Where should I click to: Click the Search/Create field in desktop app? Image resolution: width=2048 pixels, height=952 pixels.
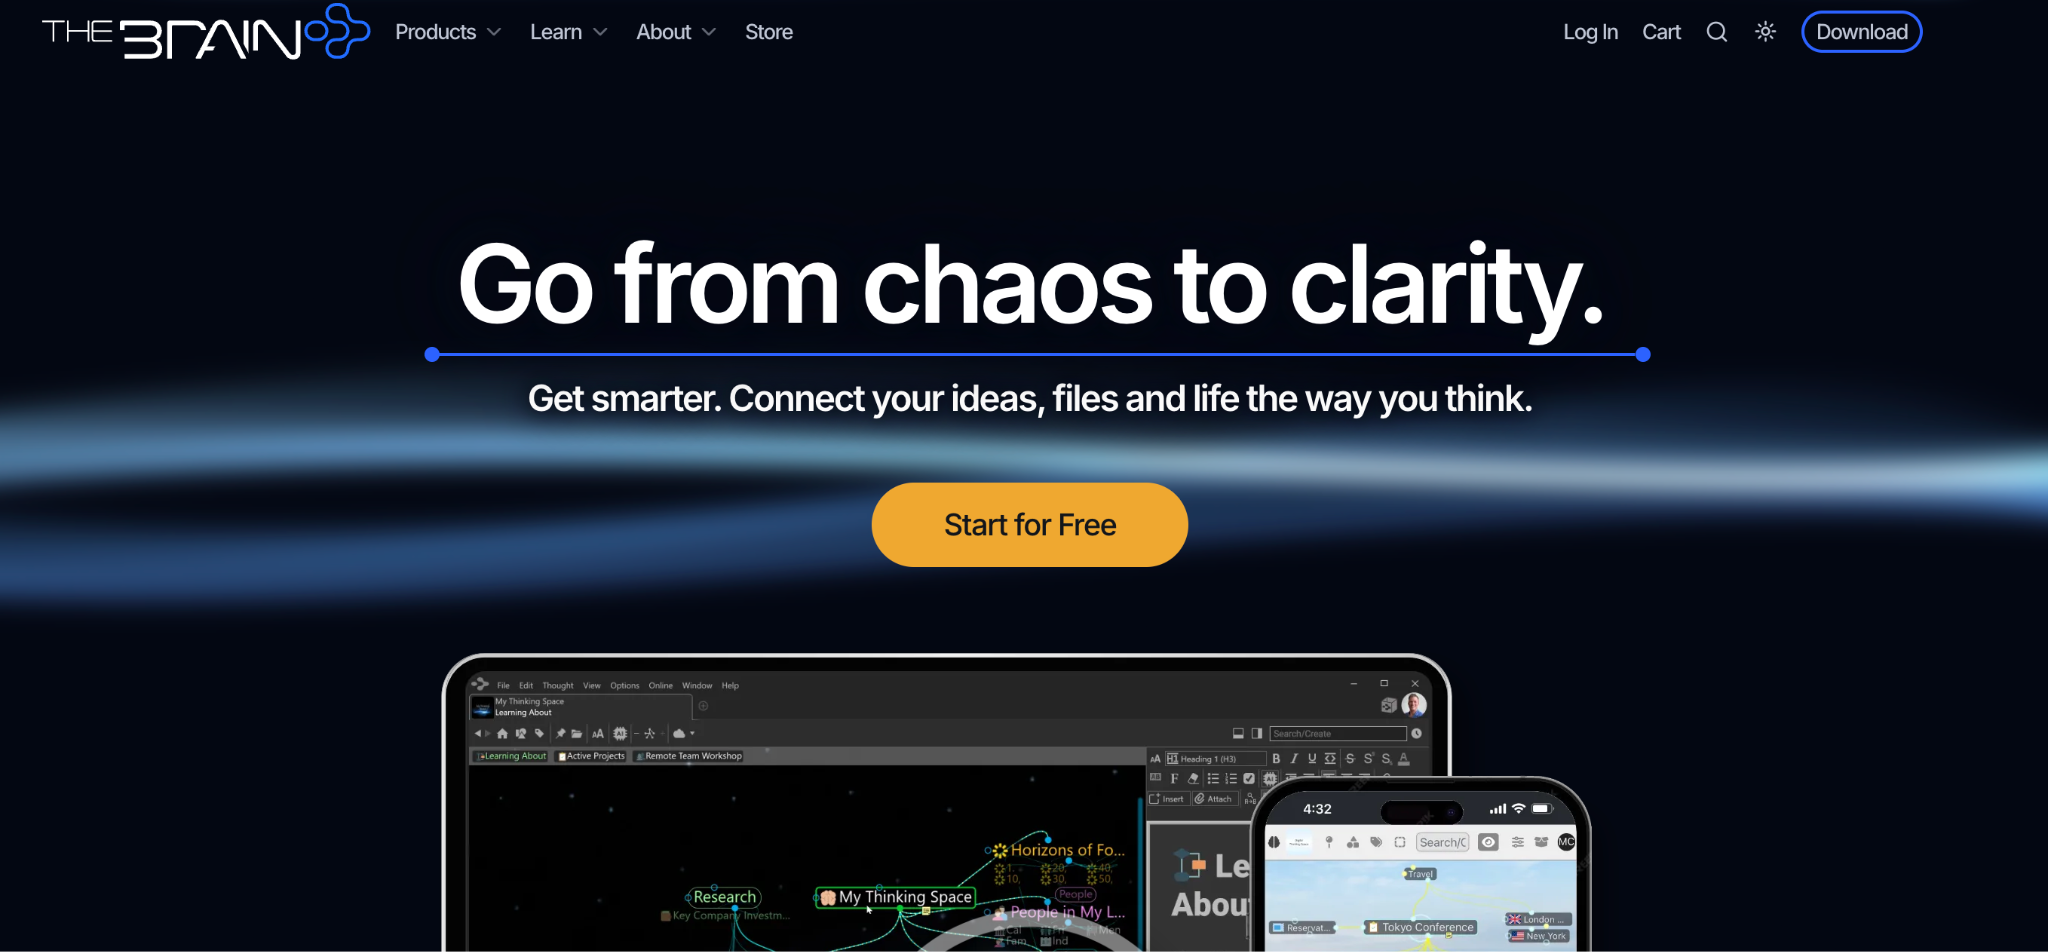coord(1336,734)
